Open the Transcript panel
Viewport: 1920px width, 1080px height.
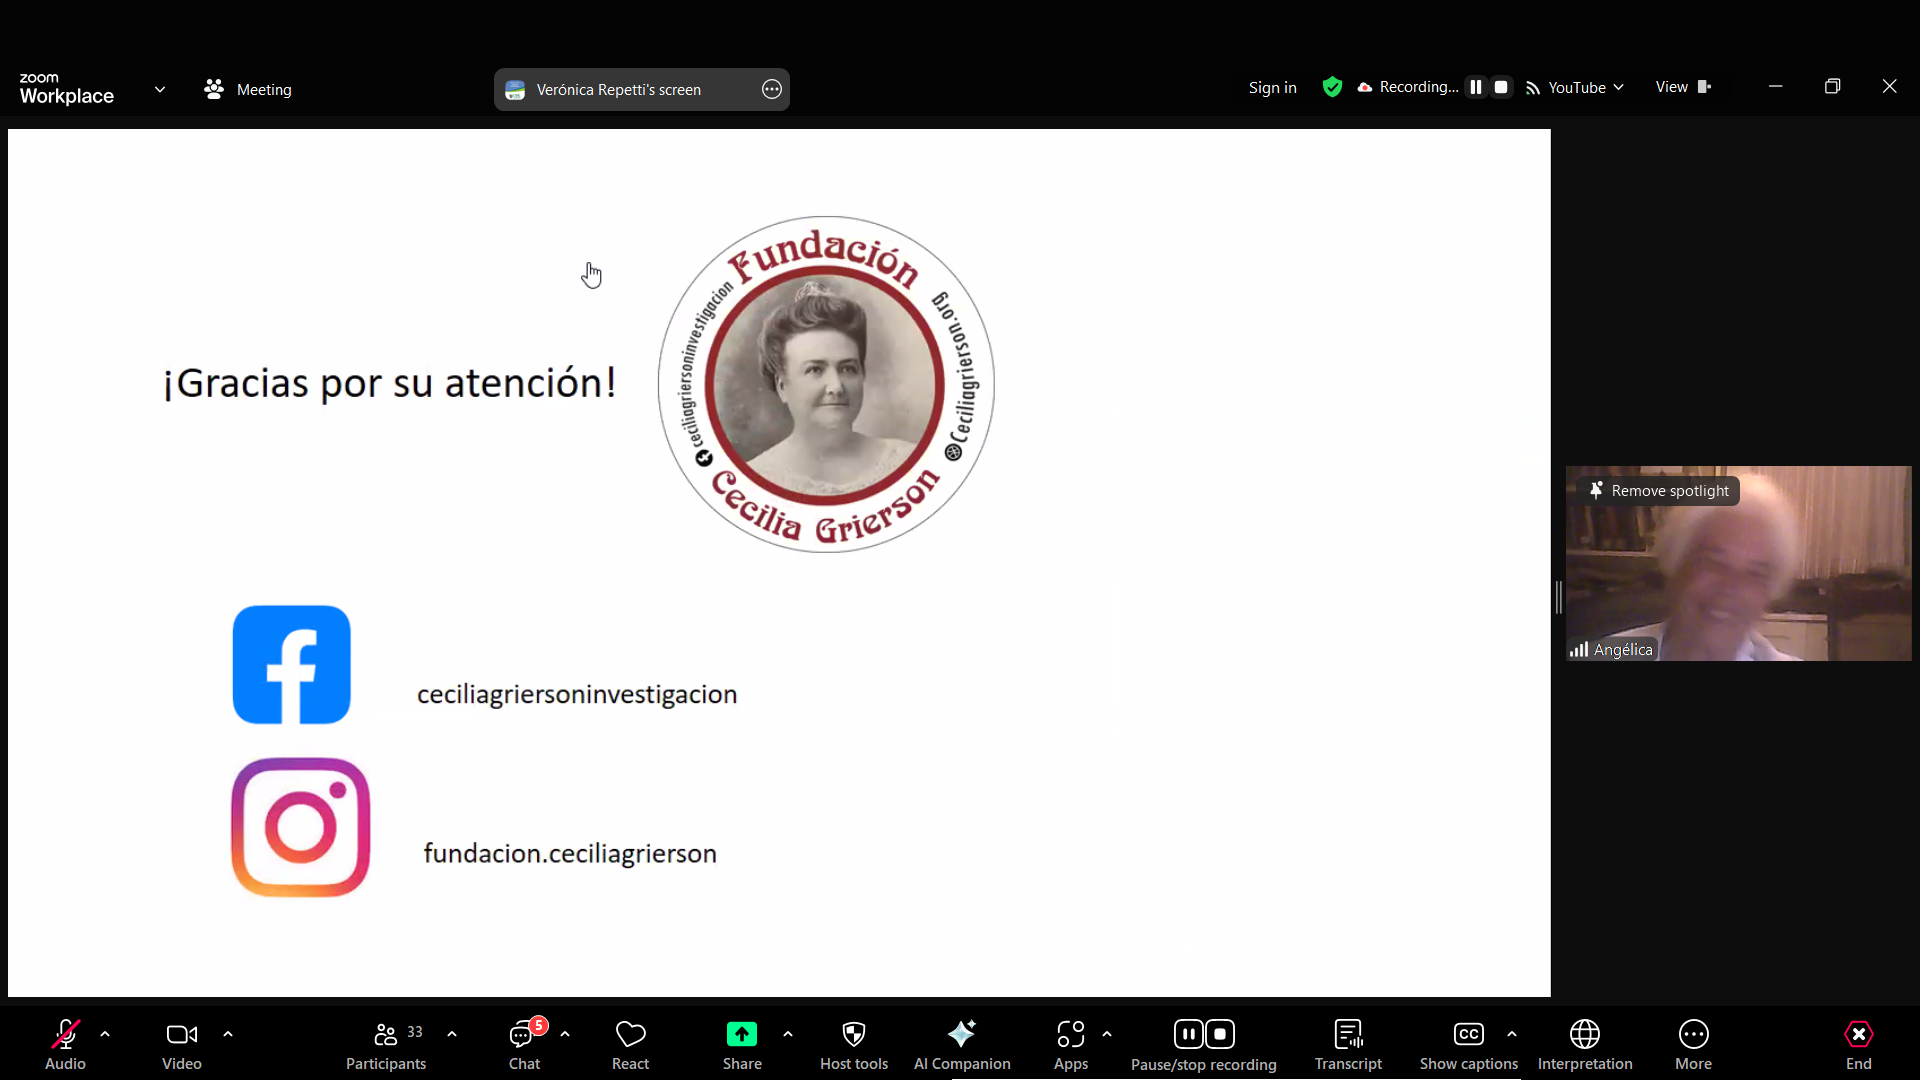coord(1347,1043)
